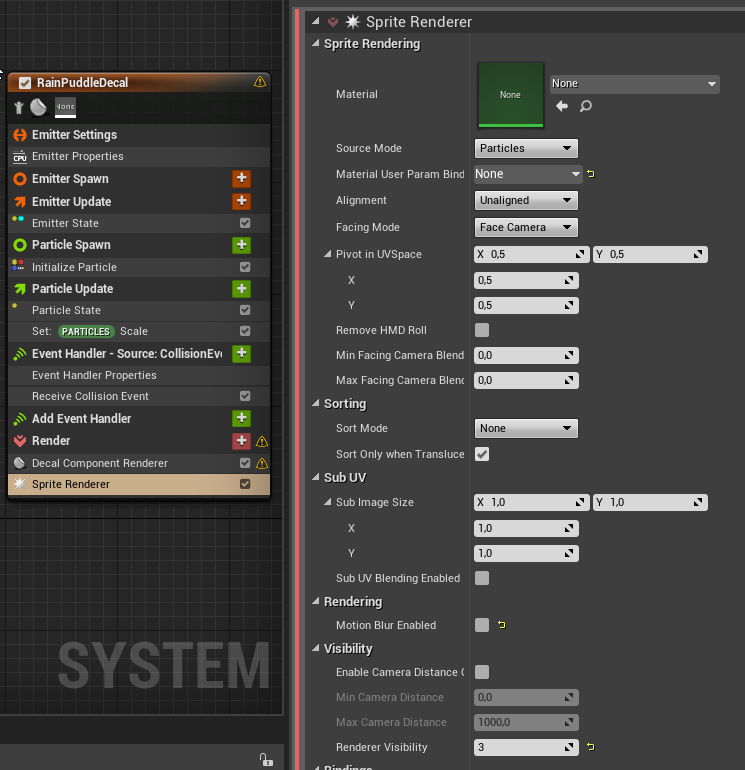Click the decal renderer preview icon in emitter header
The height and width of the screenshot is (770, 745).
(38, 107)
